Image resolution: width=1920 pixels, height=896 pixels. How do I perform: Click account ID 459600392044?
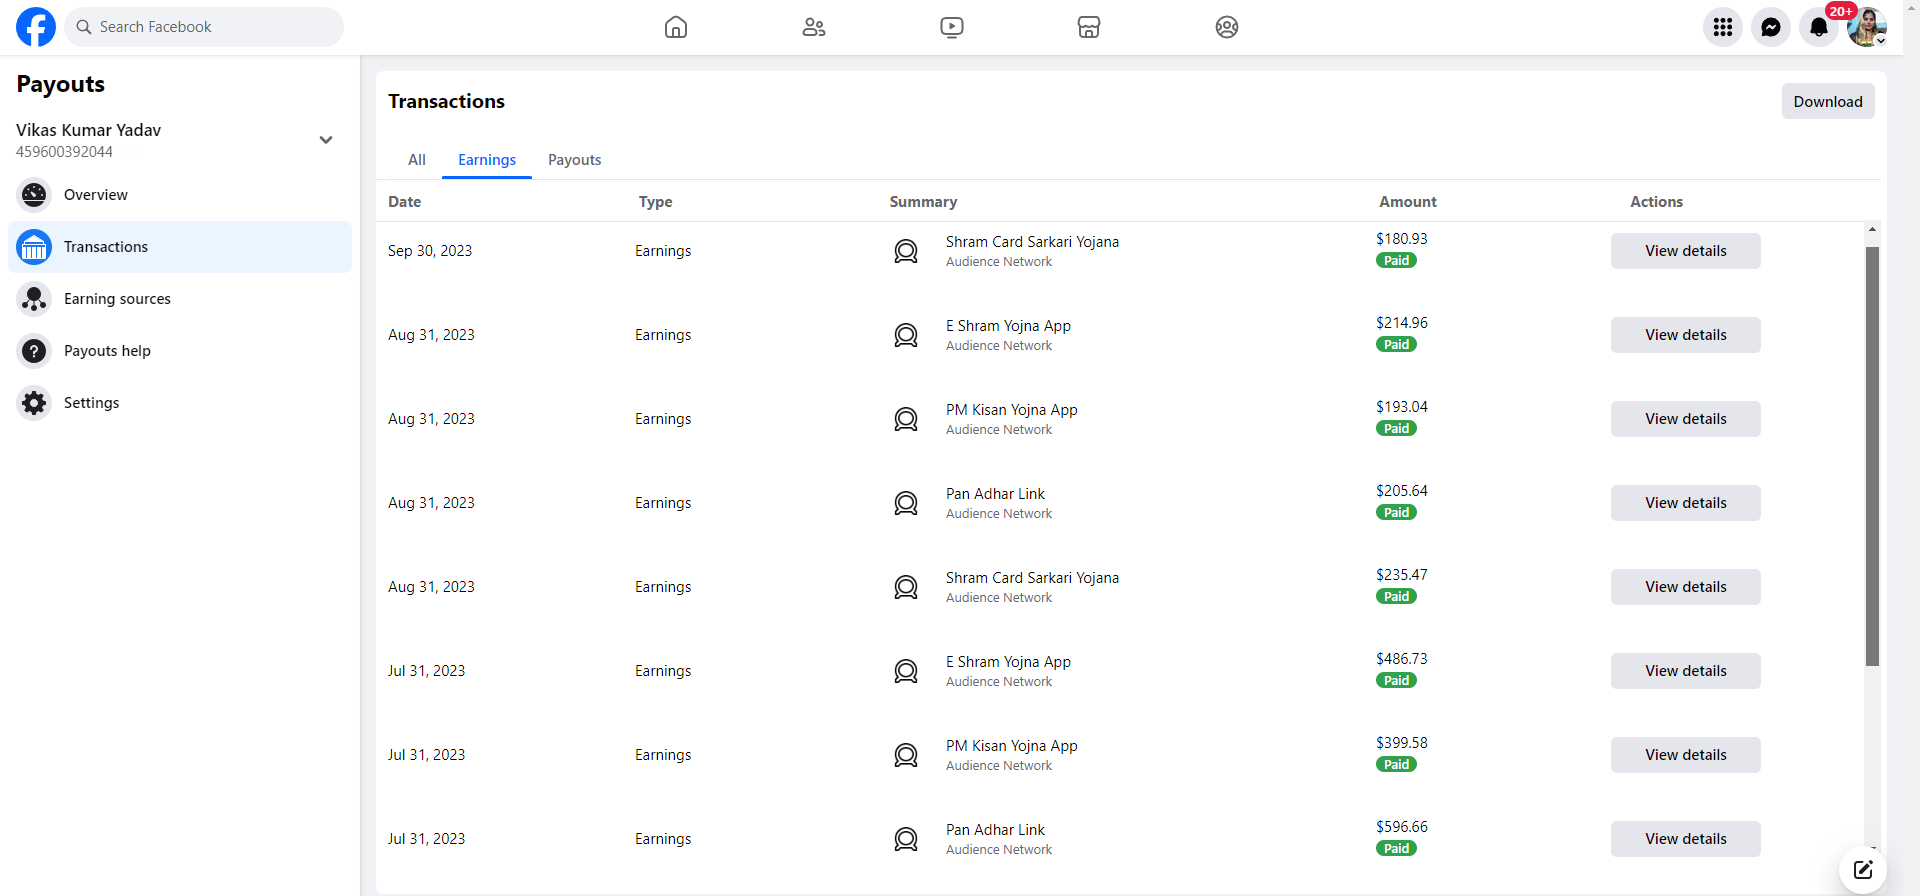click(64, 152)
